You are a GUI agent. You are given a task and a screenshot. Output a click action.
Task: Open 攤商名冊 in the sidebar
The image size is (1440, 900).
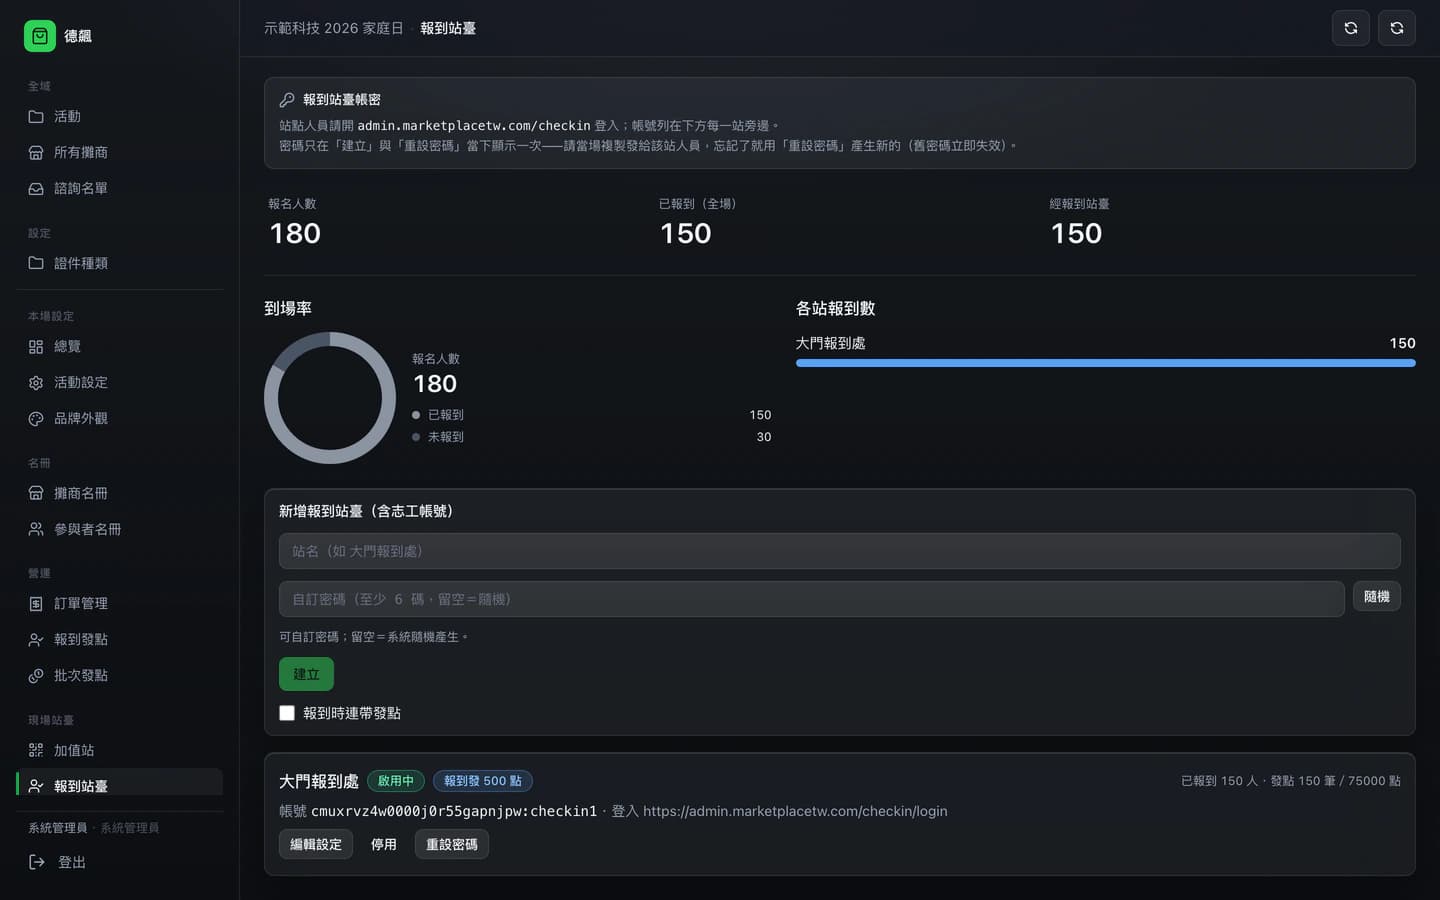120,493
